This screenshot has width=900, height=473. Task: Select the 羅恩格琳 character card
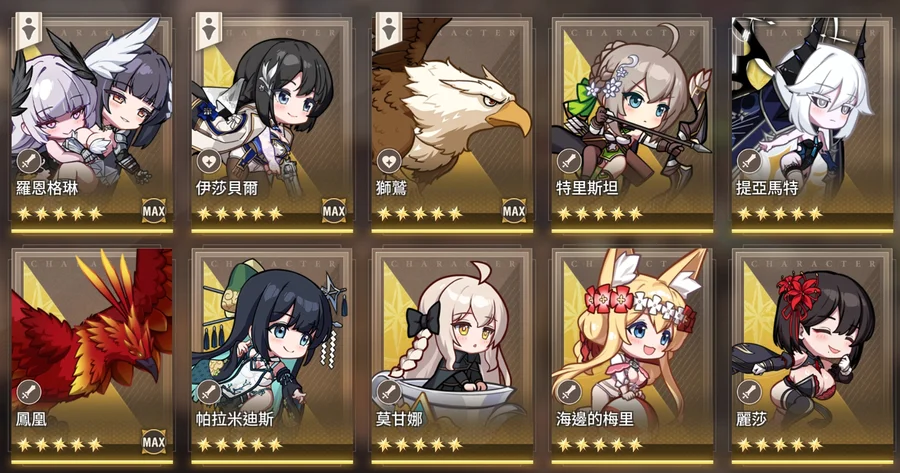click(92, 125)
